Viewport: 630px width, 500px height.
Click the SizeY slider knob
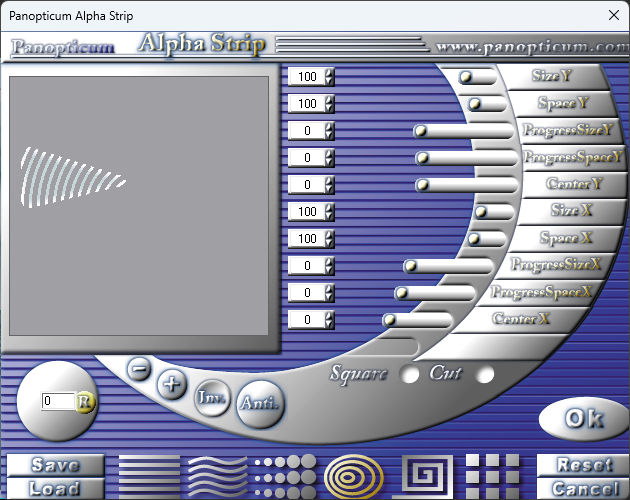click(x=466, y=77)
